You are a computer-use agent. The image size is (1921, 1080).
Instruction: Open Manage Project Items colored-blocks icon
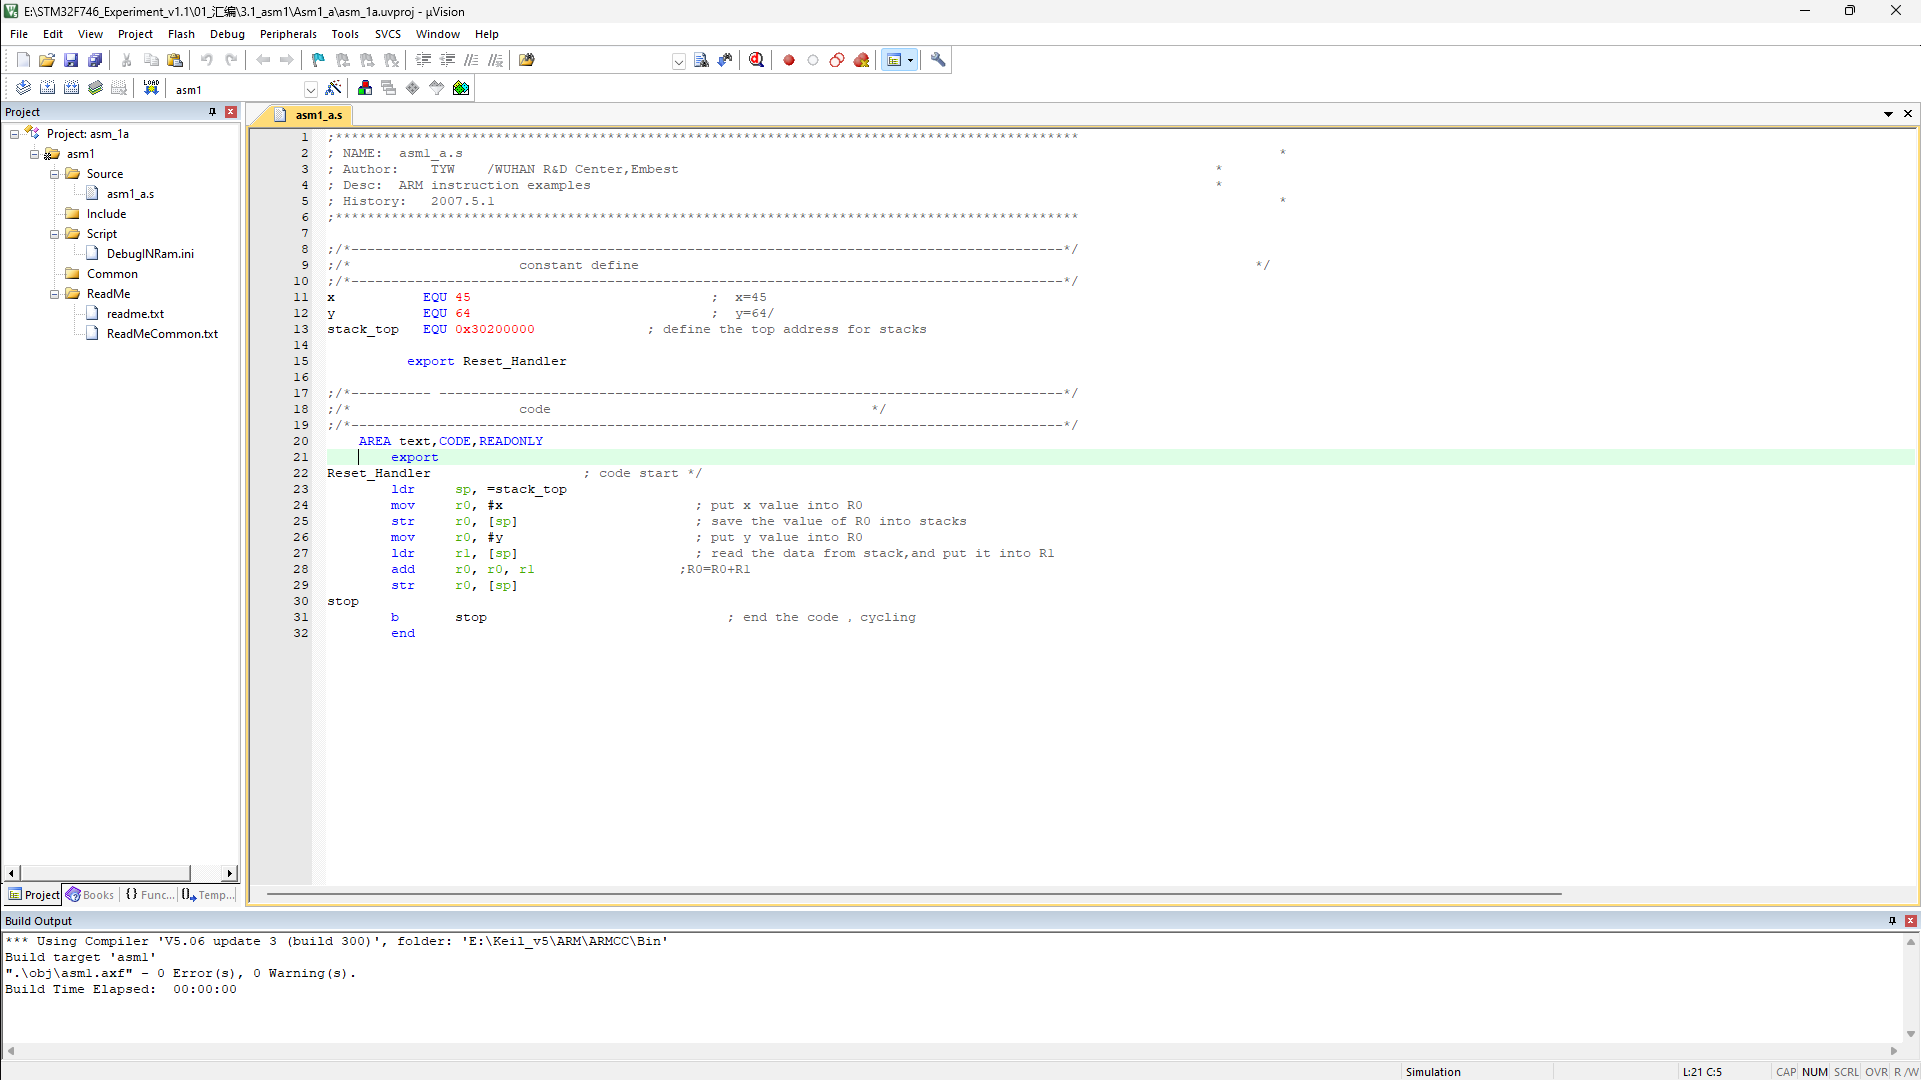tap(365, 88)
